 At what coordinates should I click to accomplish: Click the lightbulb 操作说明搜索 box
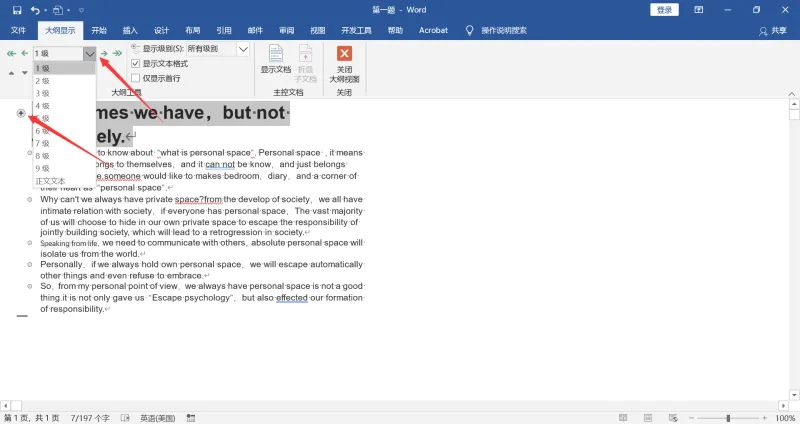pyautogui.click(x=496, y=30)
